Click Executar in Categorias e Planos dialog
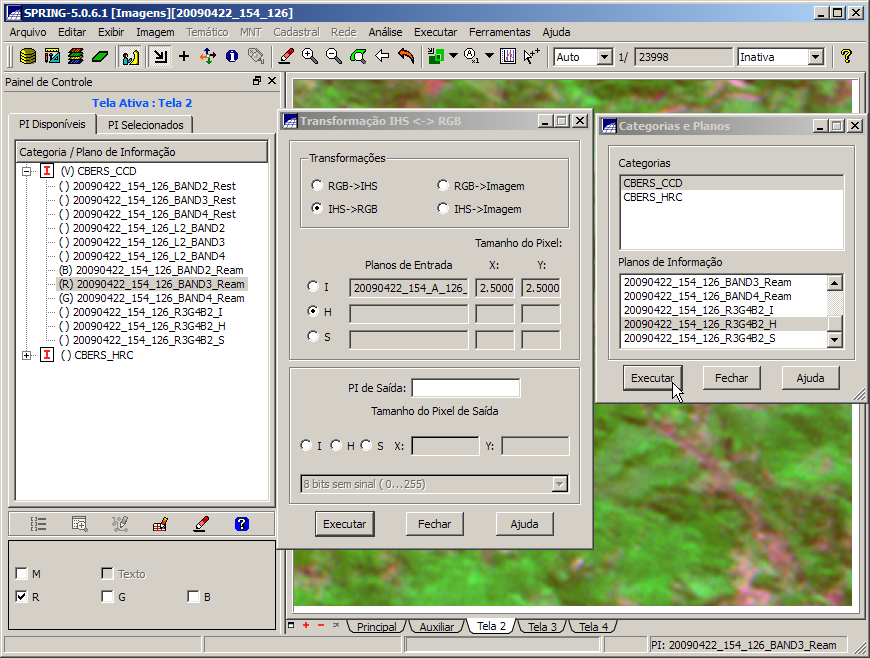The height and width of the screenshot is (658, 870). pos(652,378)
